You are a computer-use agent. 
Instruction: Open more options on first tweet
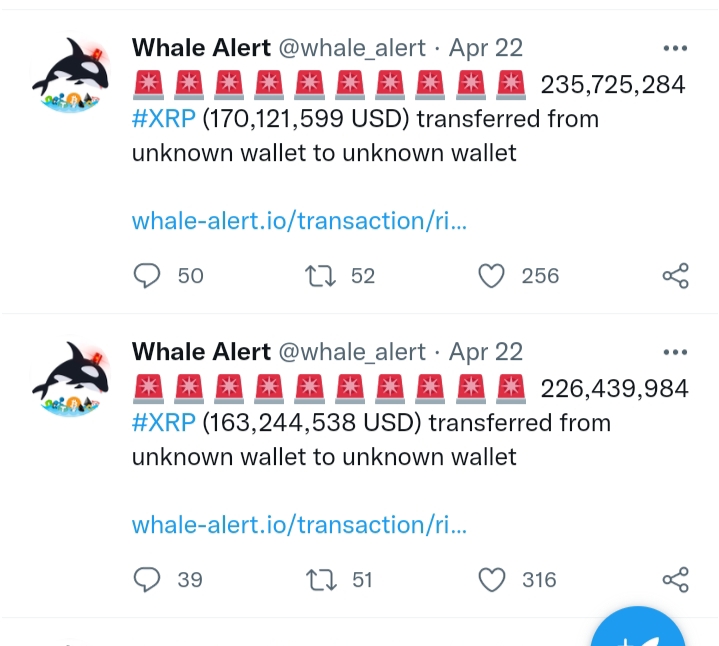pos(675,48)
